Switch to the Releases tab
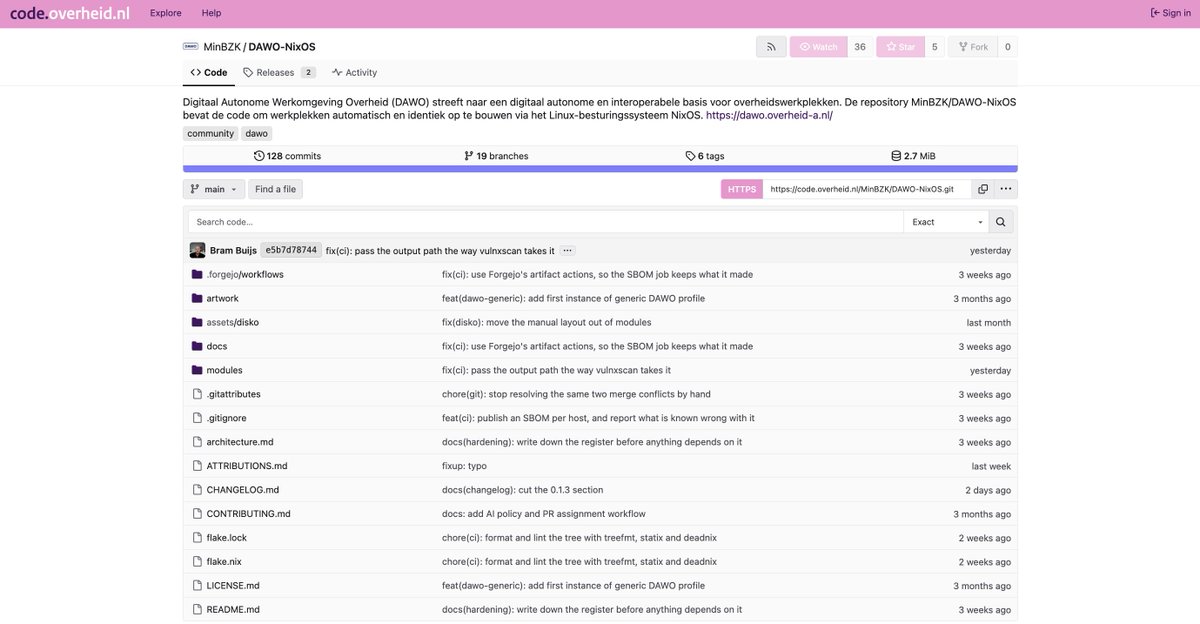The image size is (1200, 624). pyautogui.click(x=279, y=73)
